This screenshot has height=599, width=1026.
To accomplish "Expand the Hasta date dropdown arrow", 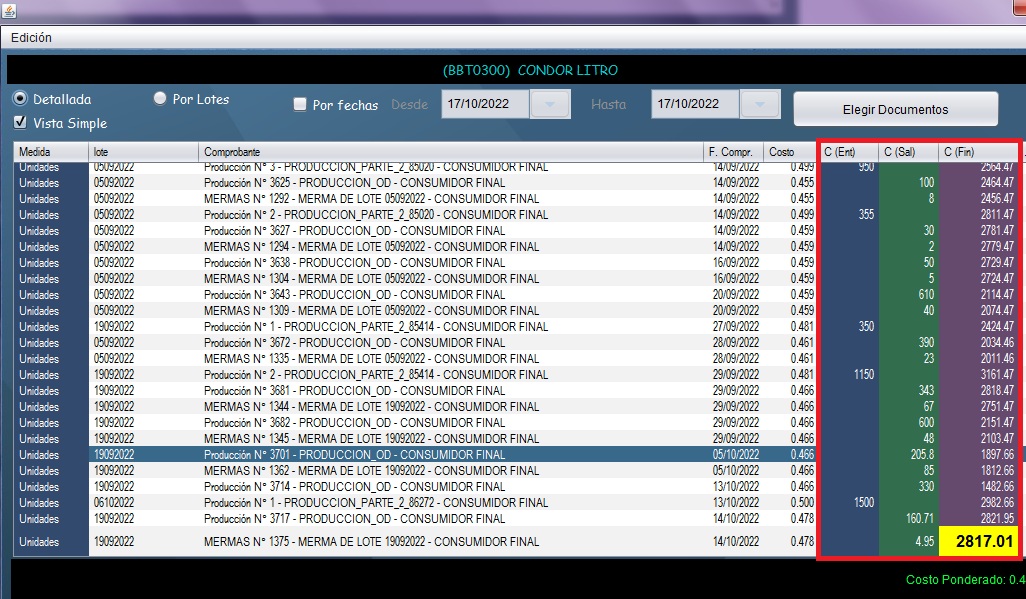I will tap(760, 104).
